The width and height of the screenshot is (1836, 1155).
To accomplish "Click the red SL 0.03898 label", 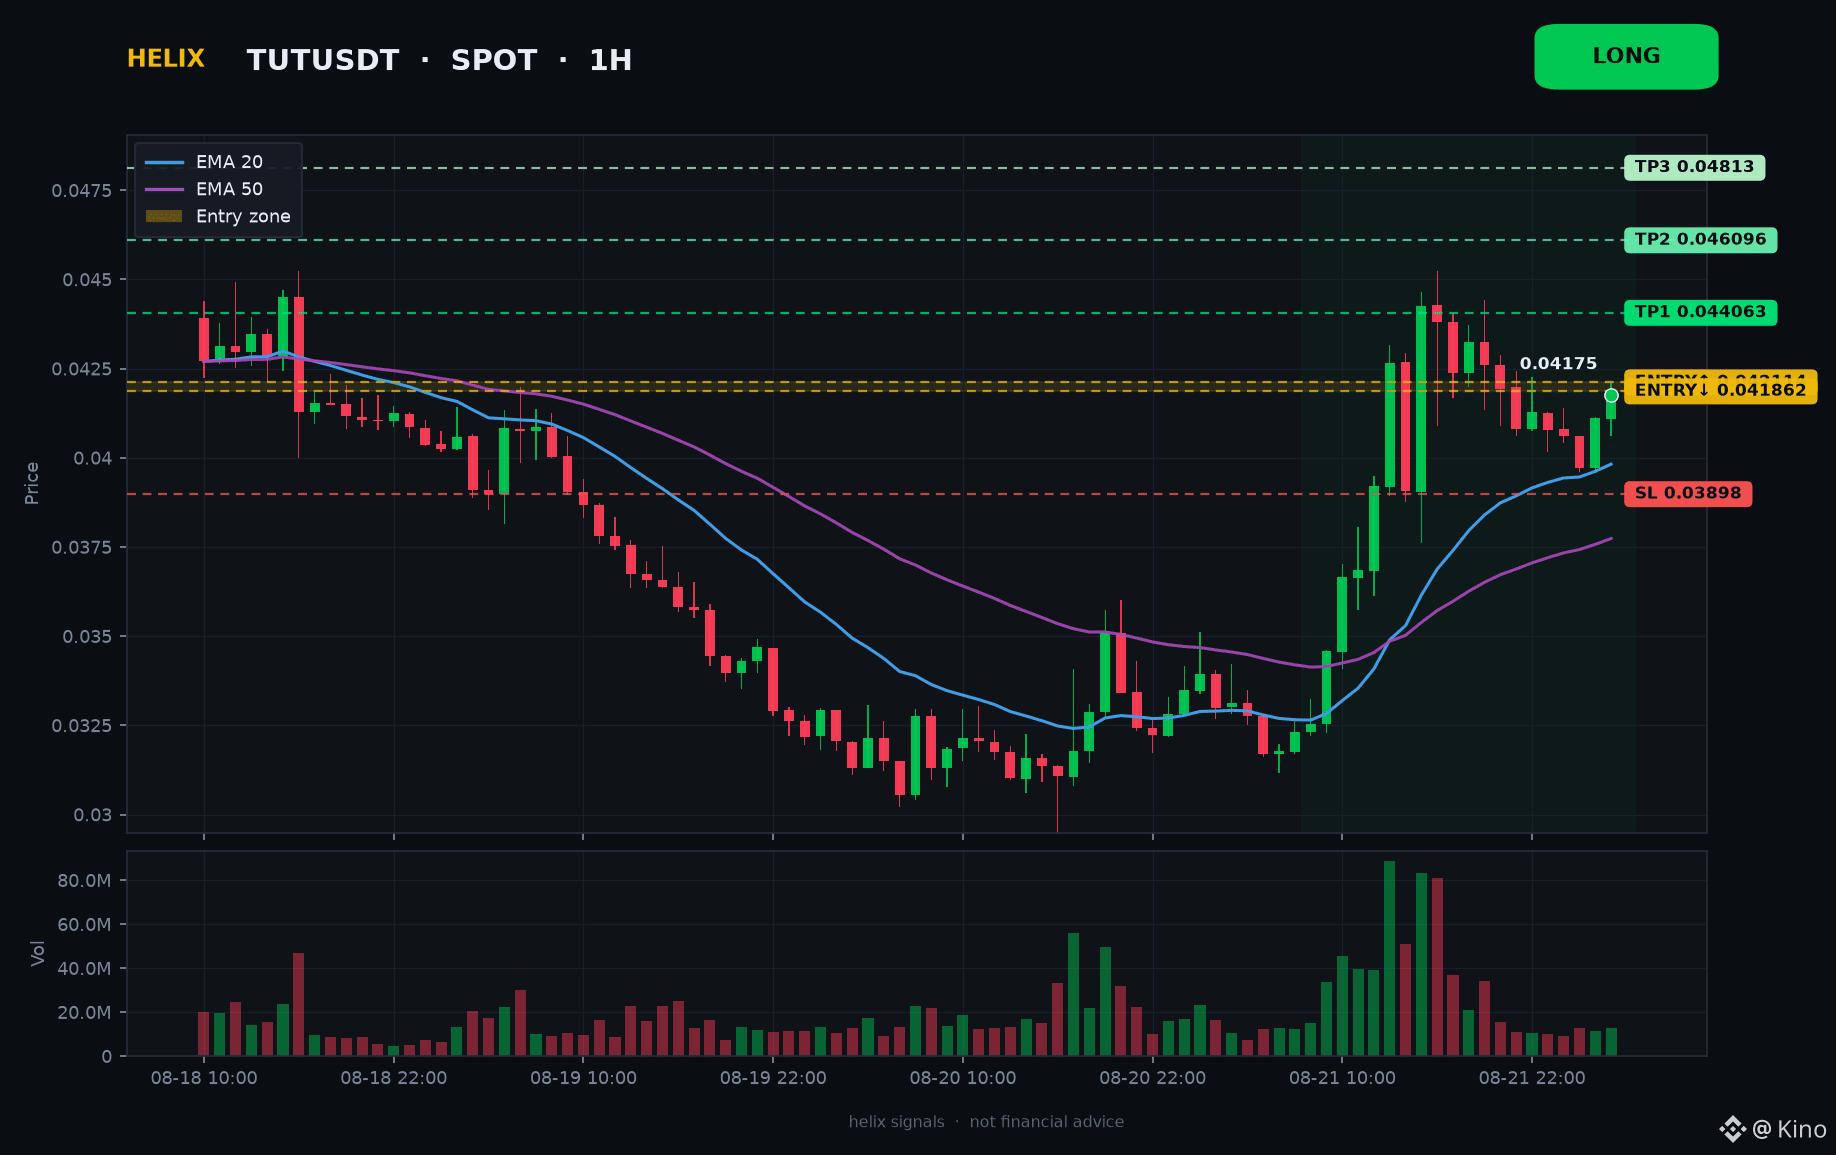I will [1688, 493].
